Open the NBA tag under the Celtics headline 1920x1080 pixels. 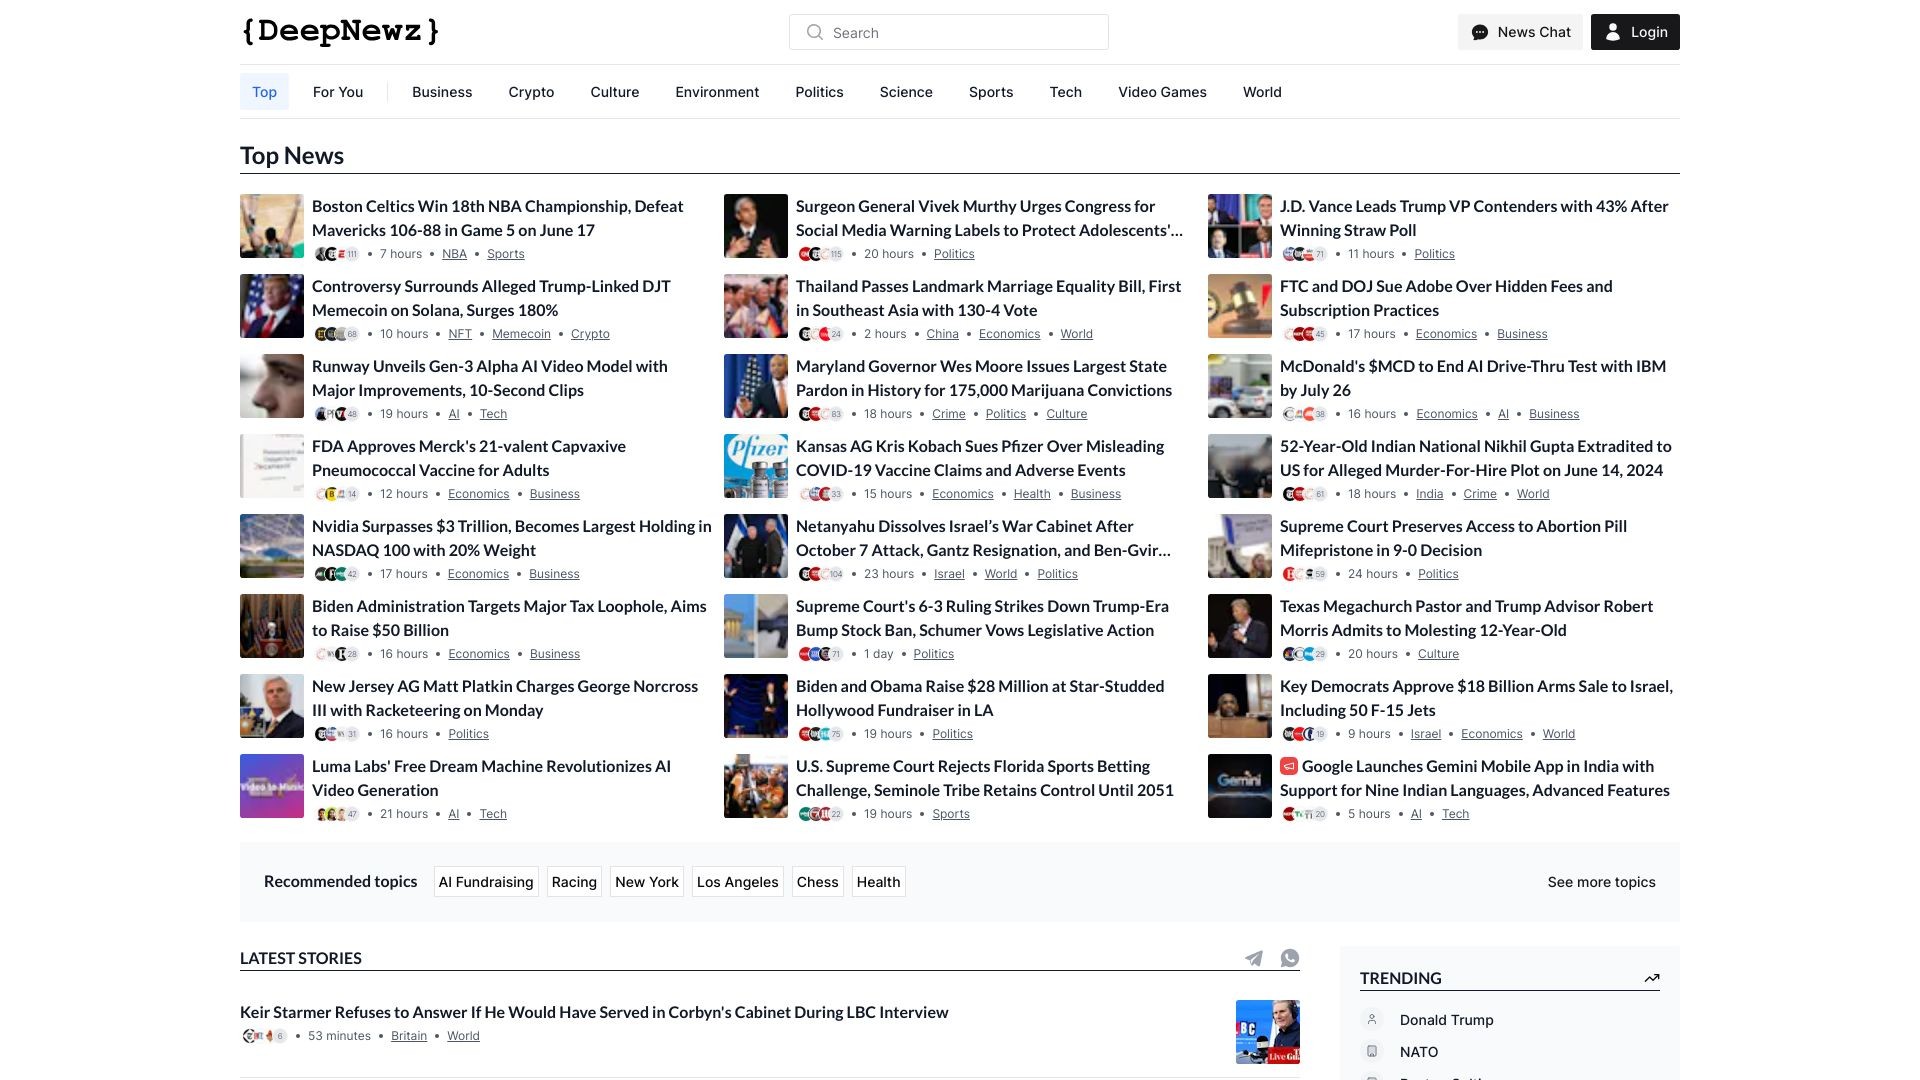click(454, 253)
